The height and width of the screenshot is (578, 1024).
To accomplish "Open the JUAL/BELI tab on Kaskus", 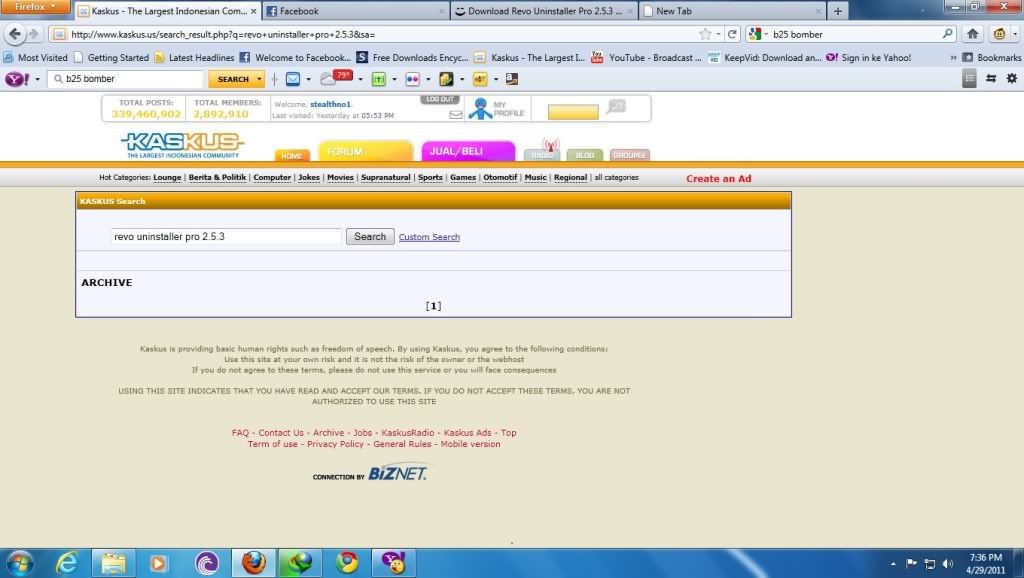I will 468,151.
